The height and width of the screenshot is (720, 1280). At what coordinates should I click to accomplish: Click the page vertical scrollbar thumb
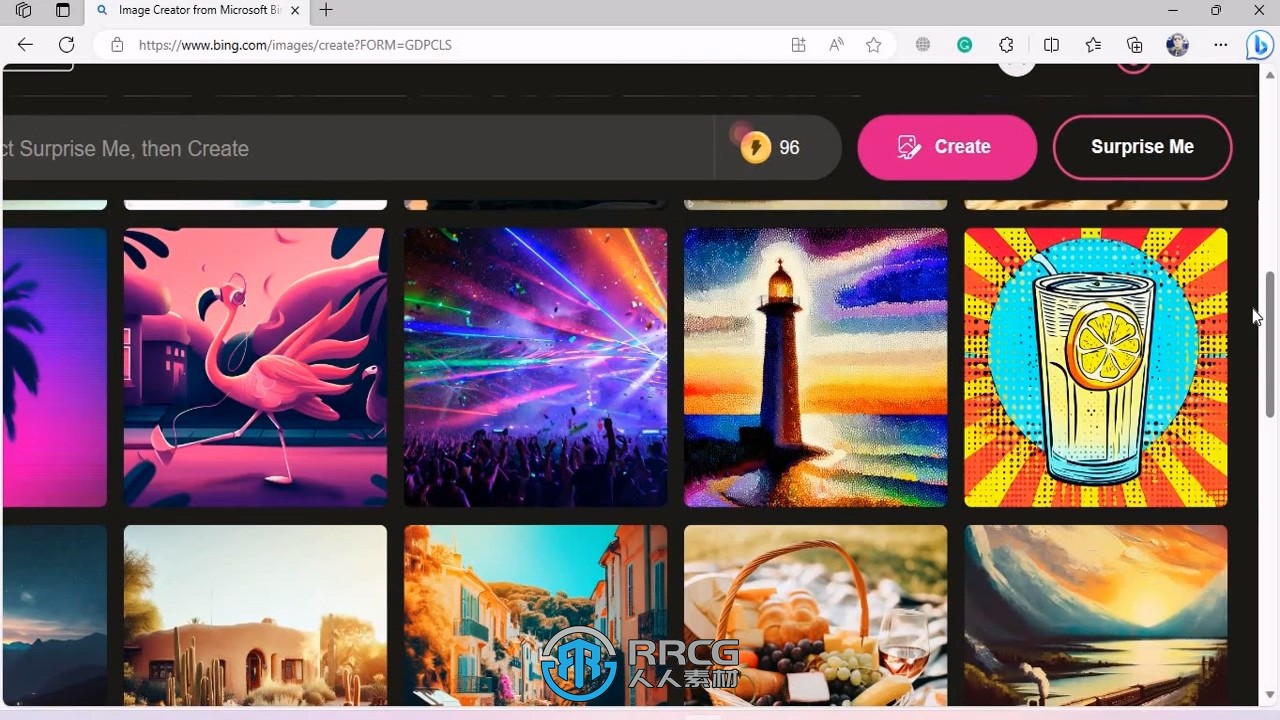pos(1270,344)
